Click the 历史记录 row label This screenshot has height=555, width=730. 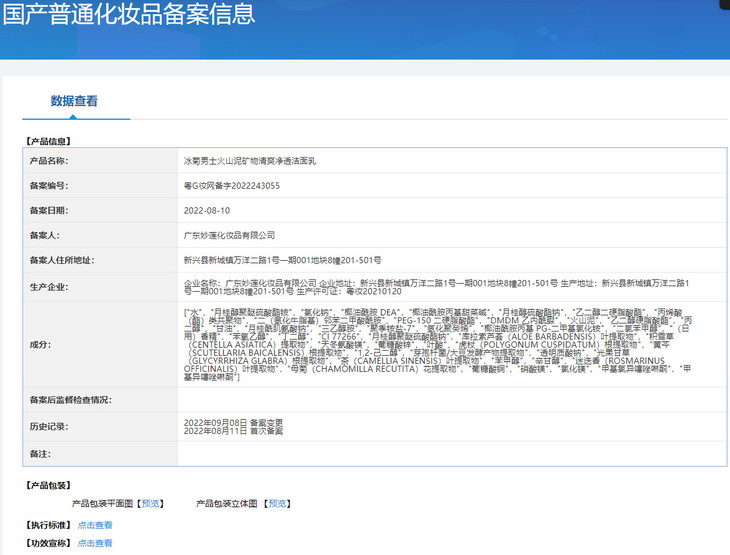pyautogui.click(x=48, y=427)
